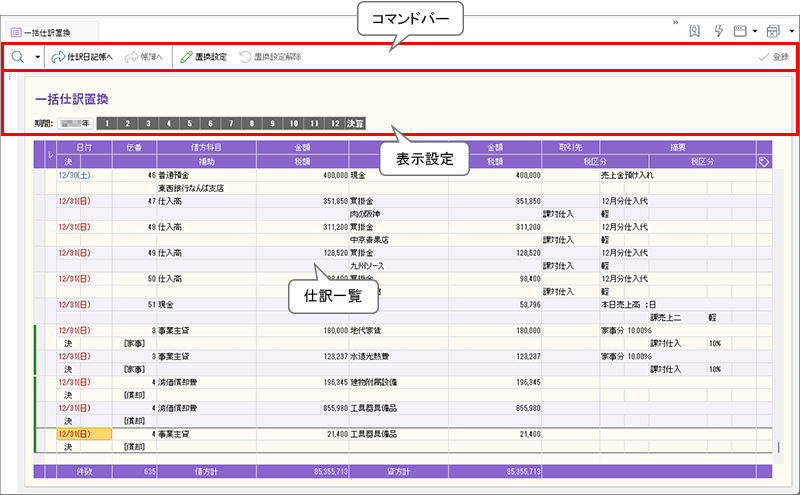800x495 pixels.
Task: Click the search magnifier icon in command bar
Action: (x=18, y=57)
